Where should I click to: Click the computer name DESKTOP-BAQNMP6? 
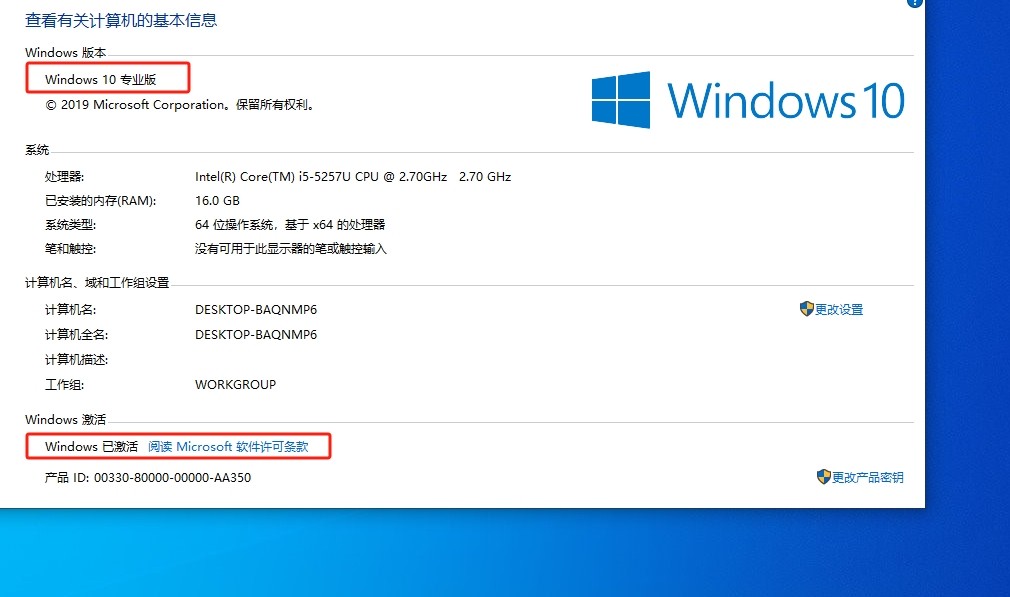256,309
